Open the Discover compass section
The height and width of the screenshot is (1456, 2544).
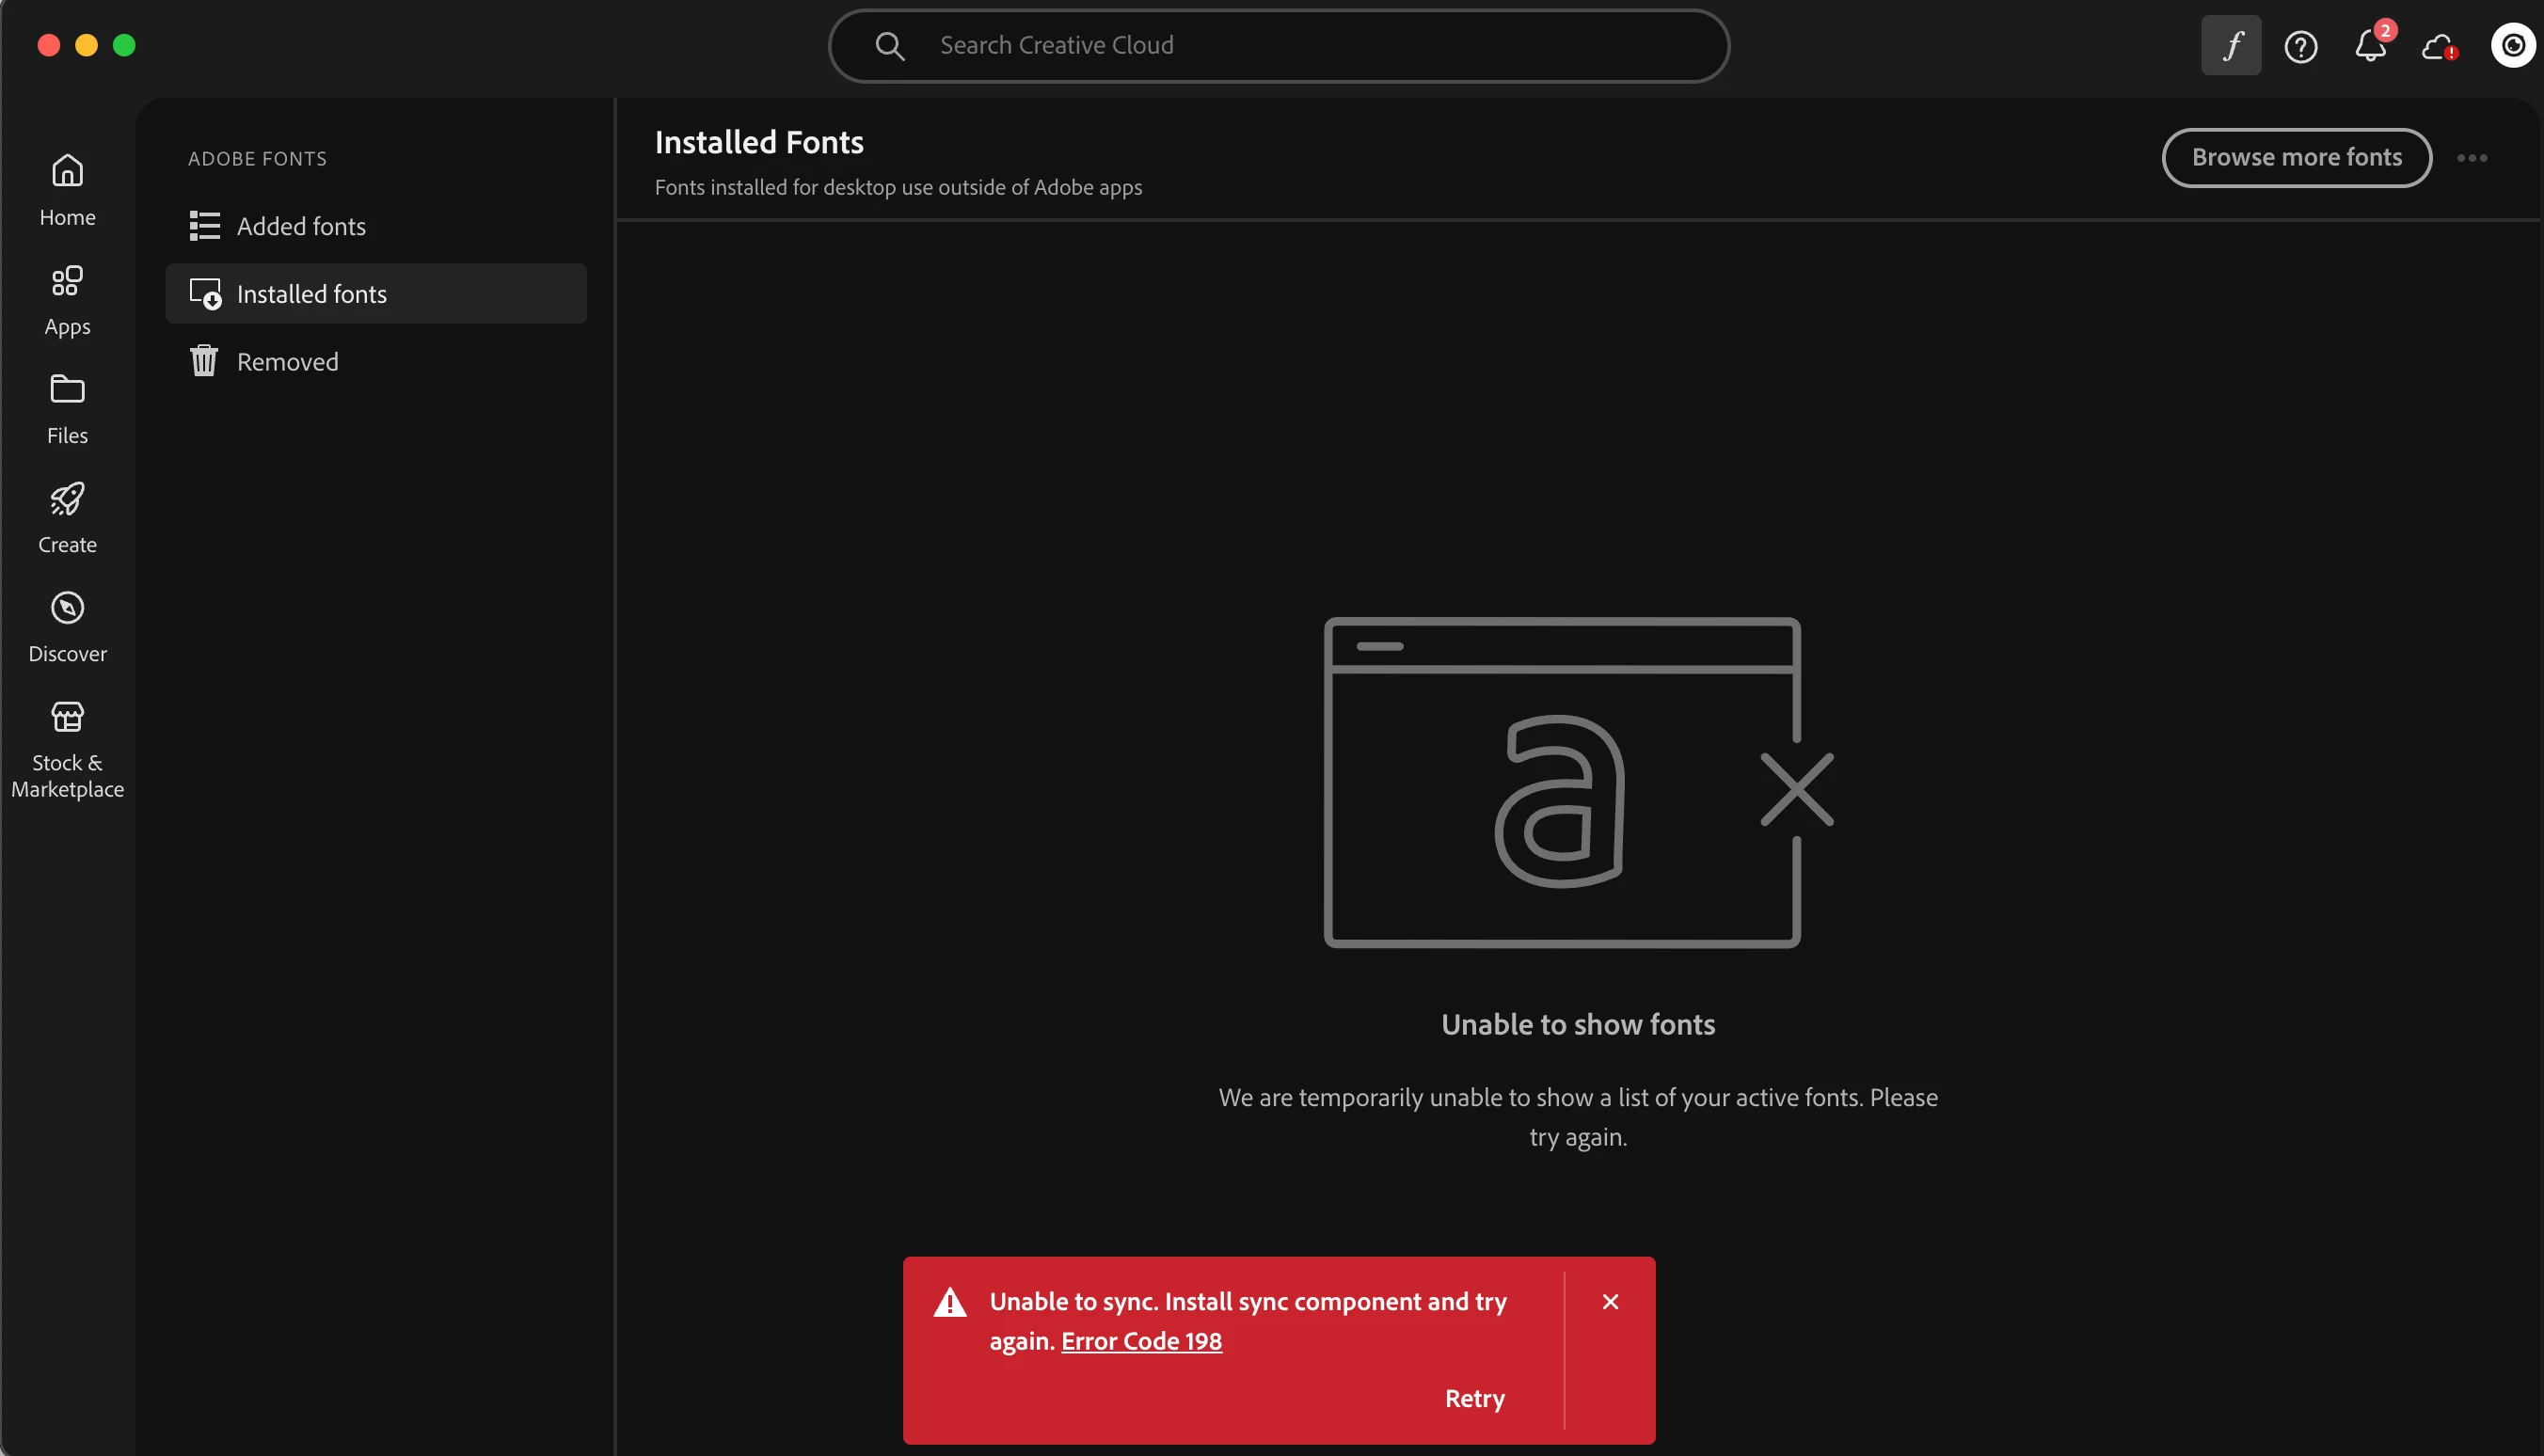coord(67,626)
